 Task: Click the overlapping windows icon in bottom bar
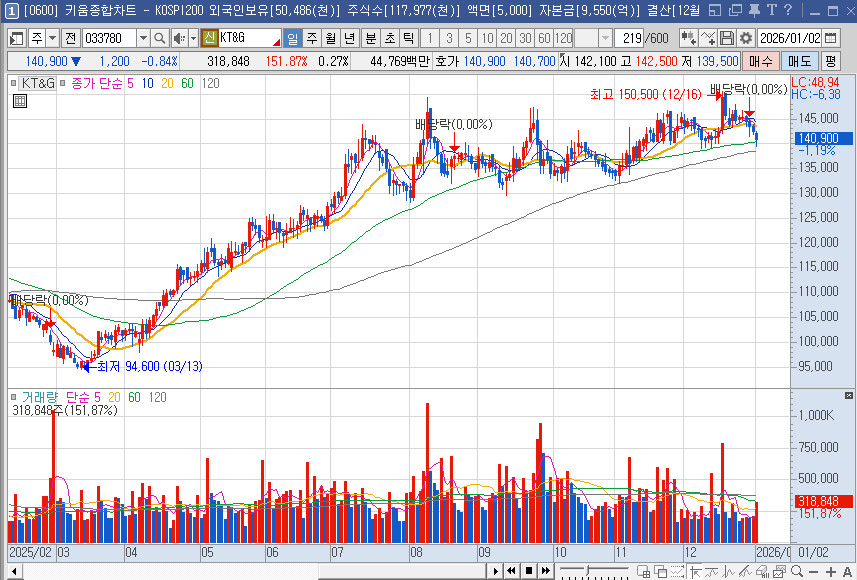[x=660, y=572]
